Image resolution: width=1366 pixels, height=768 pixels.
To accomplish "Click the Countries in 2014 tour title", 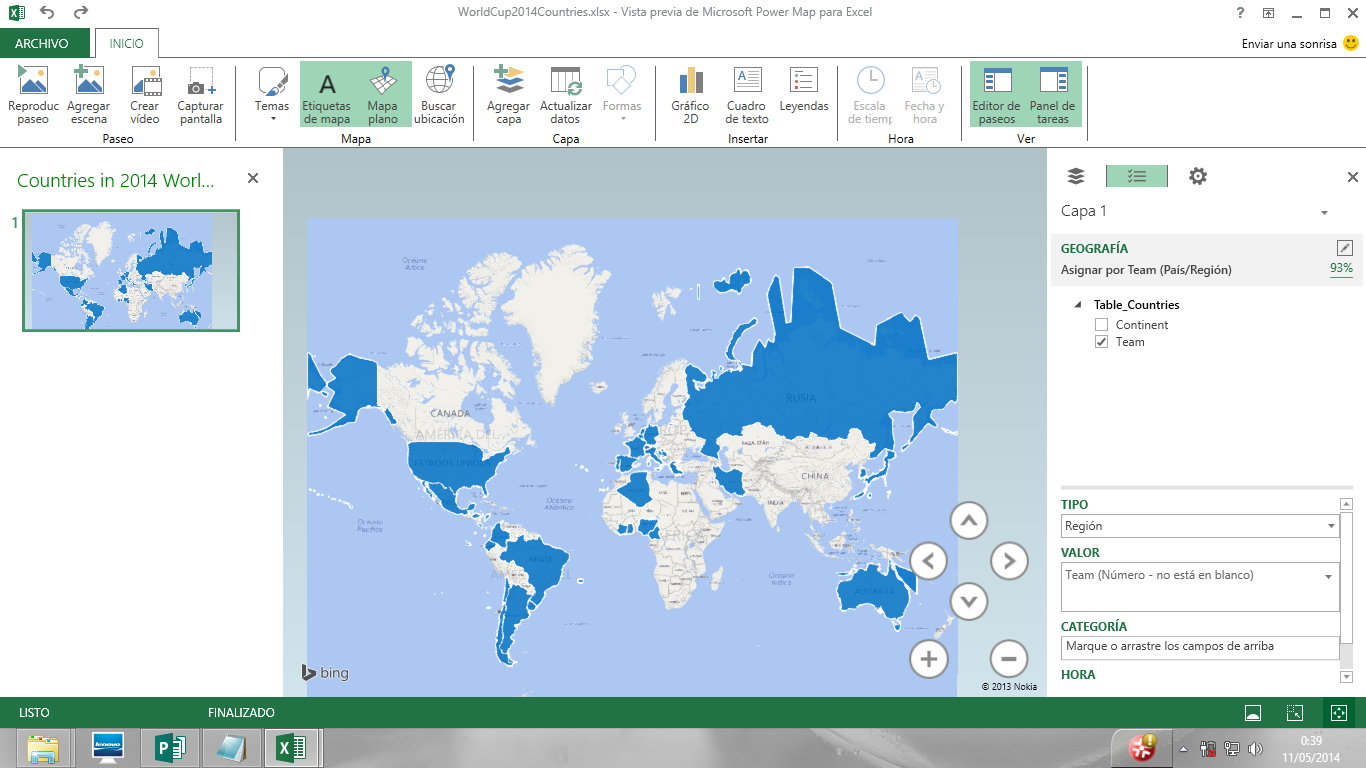I will [116, 180].
